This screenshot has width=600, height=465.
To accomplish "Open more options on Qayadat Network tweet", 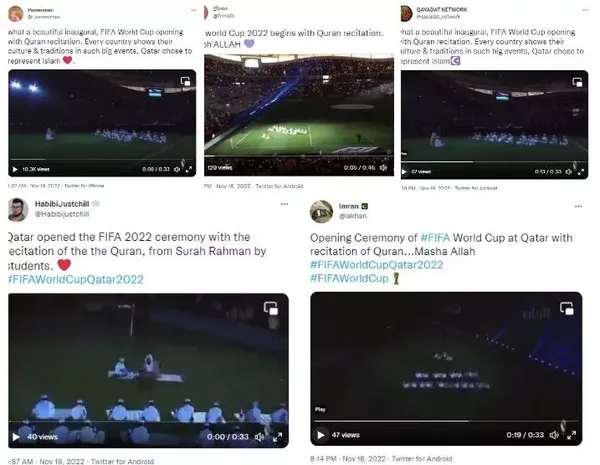I will [x=585, y=10].
